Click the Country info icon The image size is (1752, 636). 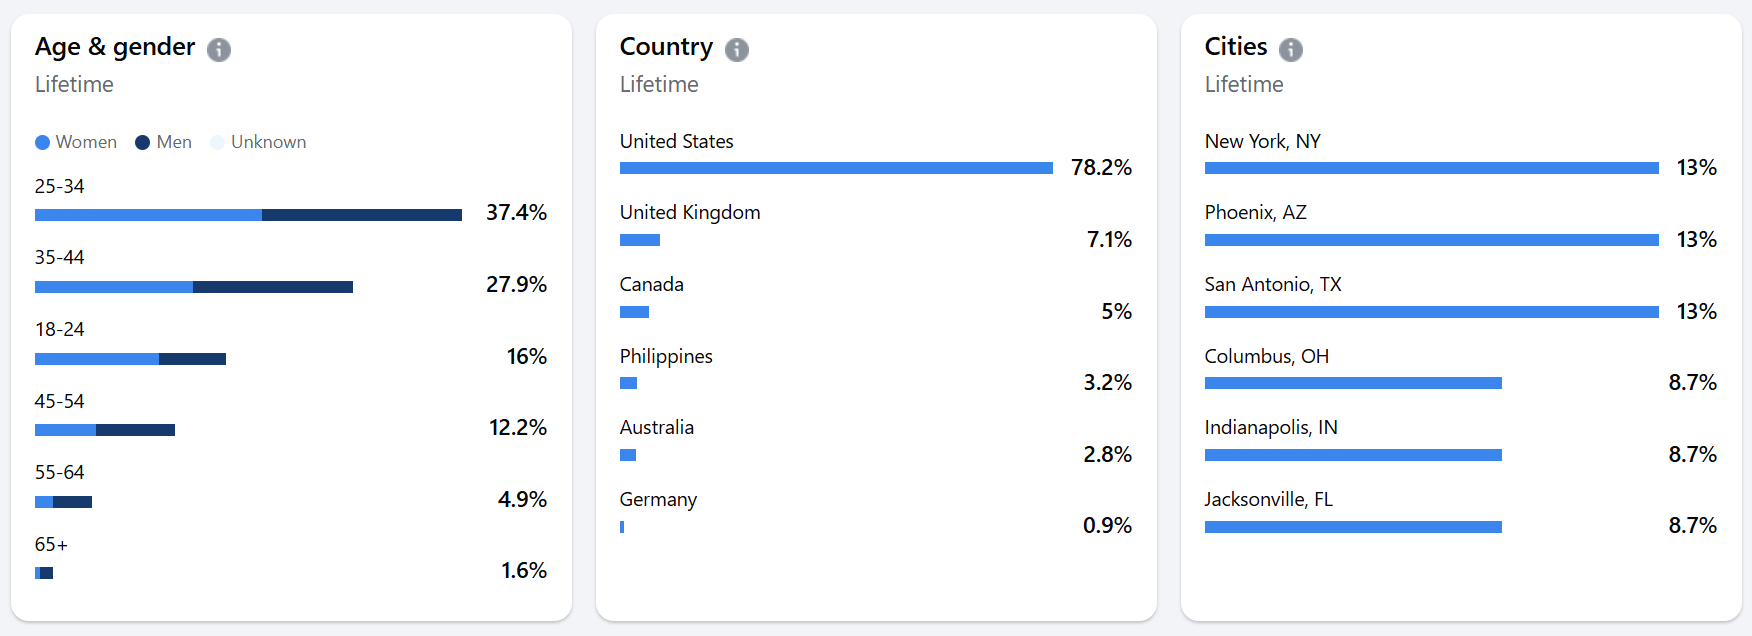737,50
